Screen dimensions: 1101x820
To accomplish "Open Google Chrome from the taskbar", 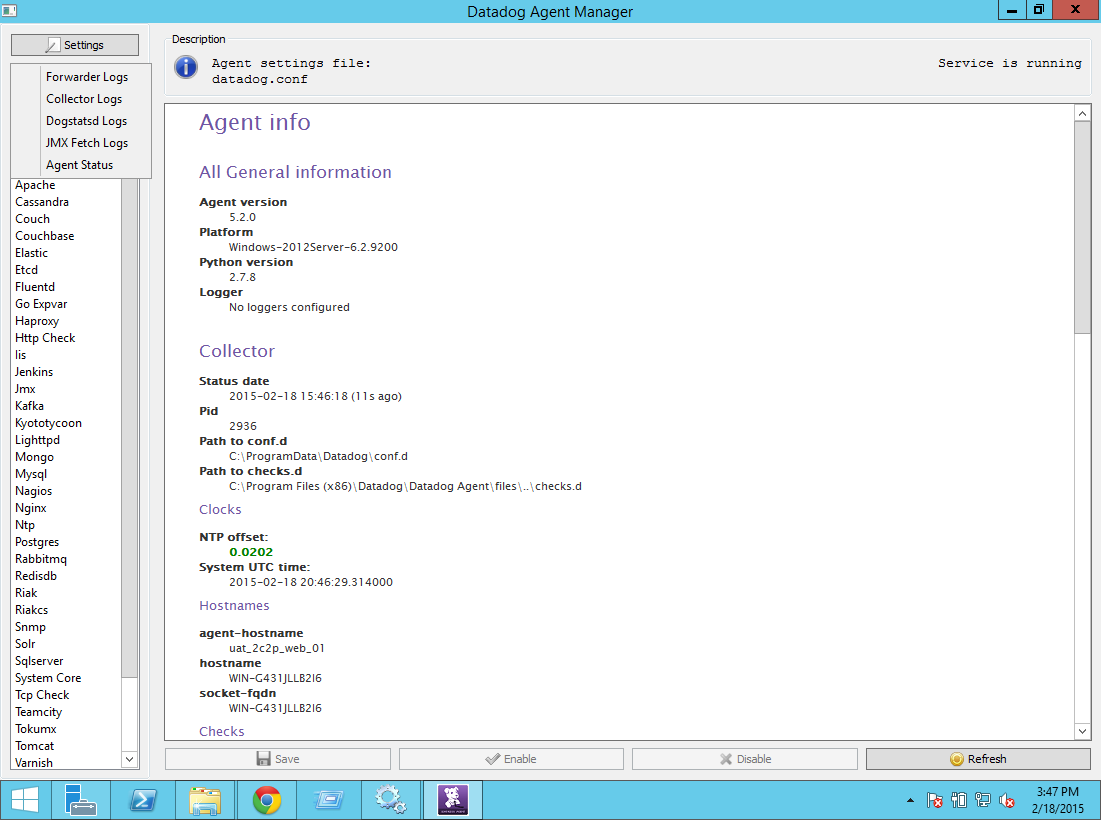I will click(x=266, y=800).
